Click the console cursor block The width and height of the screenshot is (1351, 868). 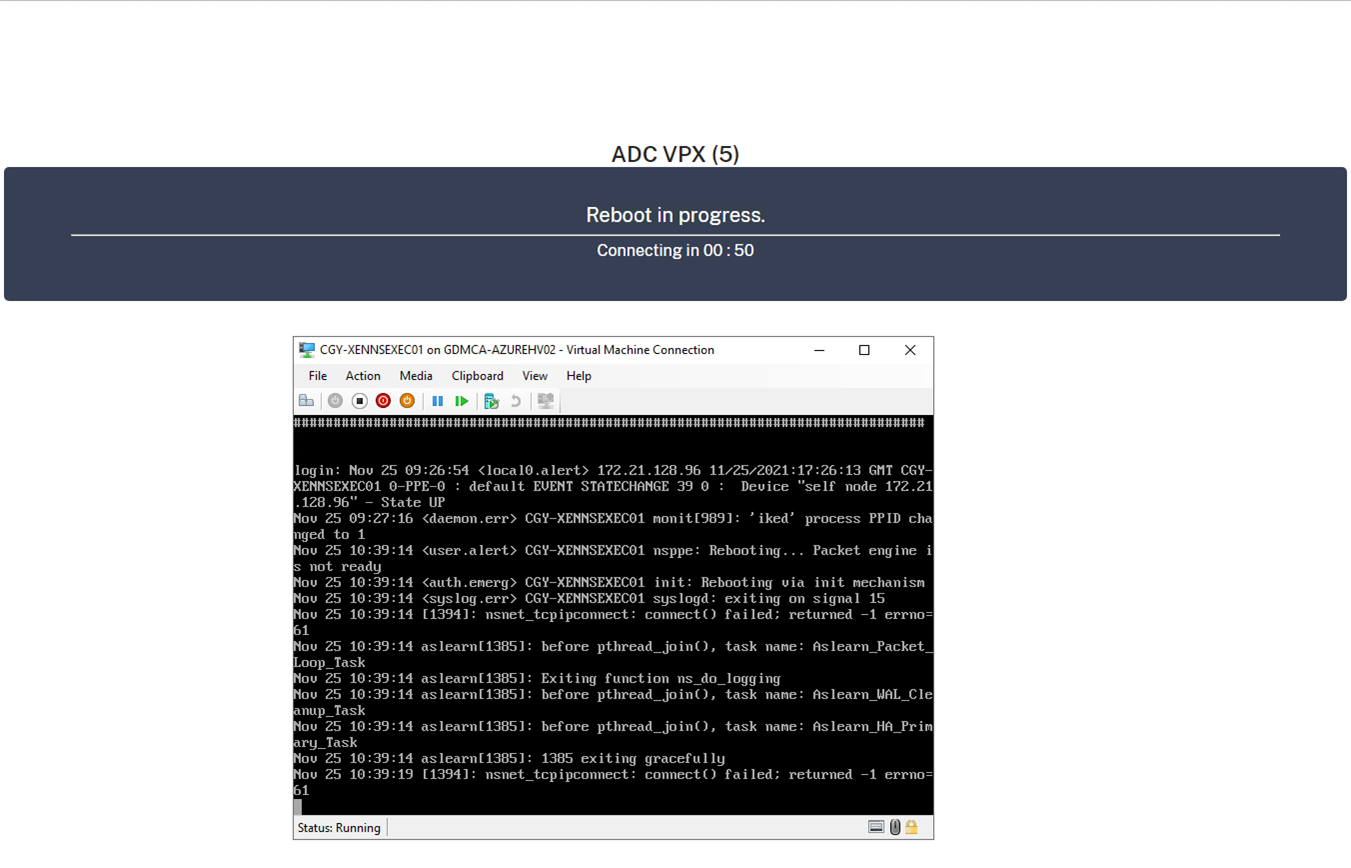[297, 807]
